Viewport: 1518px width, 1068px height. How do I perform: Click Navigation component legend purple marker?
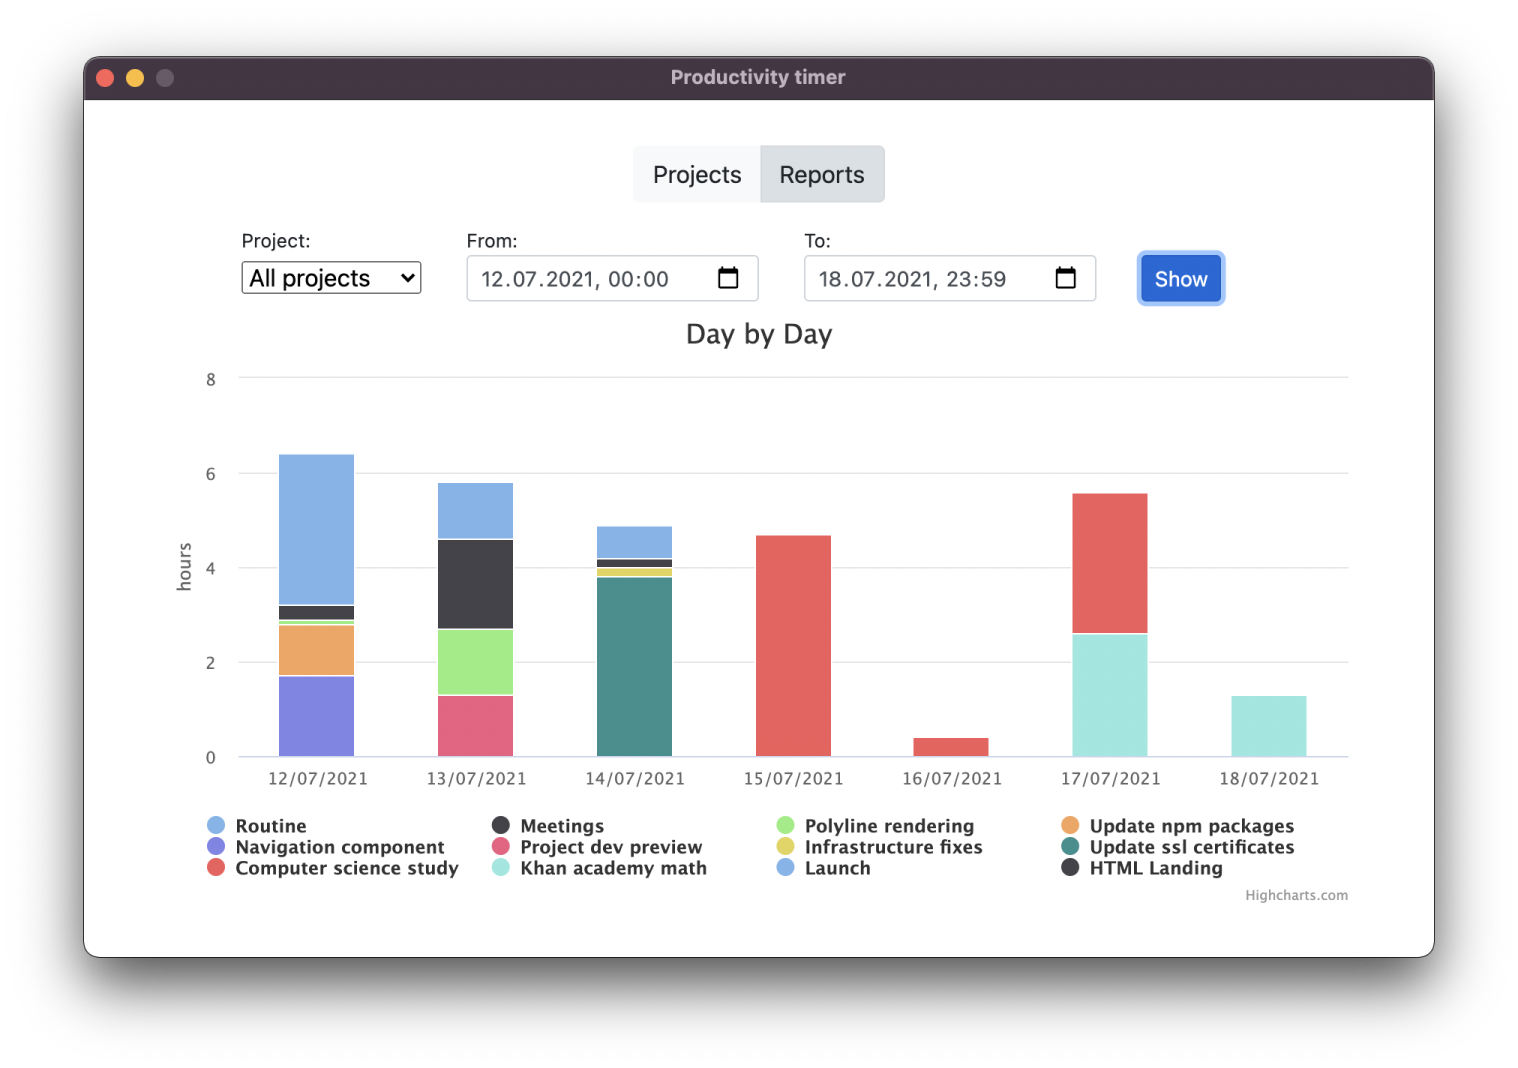point(216,847)
